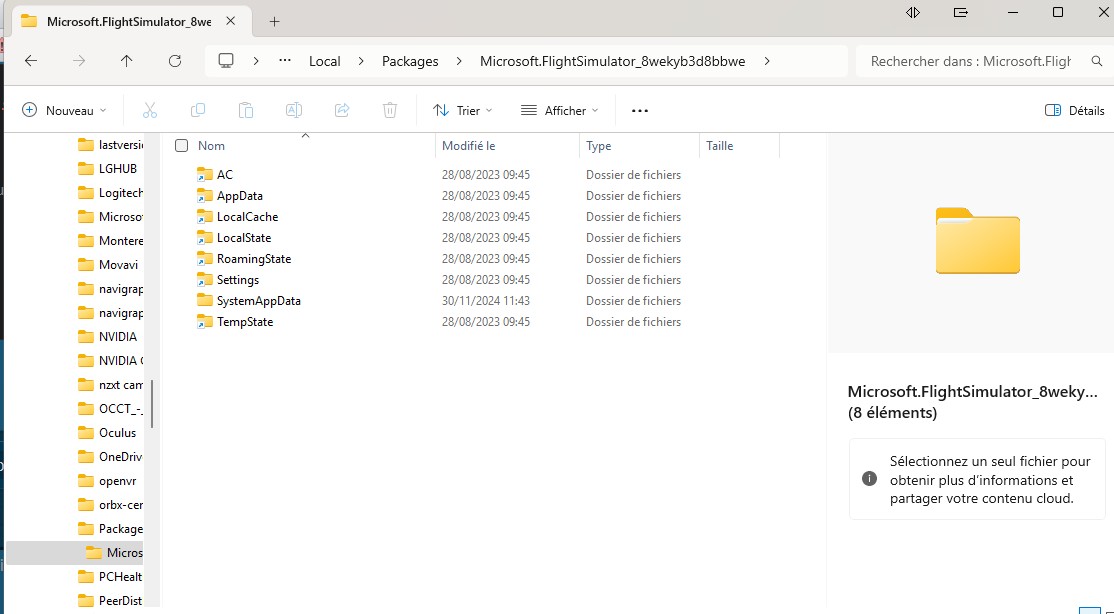Click Microsoft.FlightSimulator_8wekyb3d8bbwe breadcrumb
1114x614 pixels.
pyautogui.click(x=612, y=61)
